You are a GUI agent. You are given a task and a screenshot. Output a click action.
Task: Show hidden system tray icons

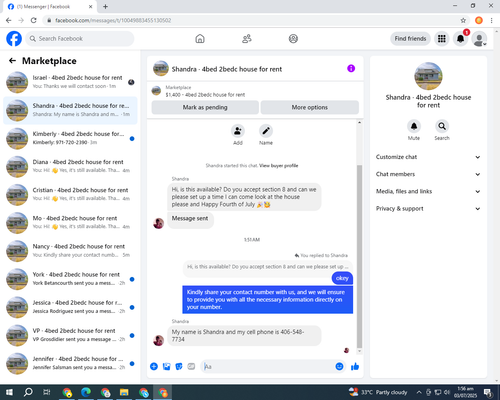(419, 392)
